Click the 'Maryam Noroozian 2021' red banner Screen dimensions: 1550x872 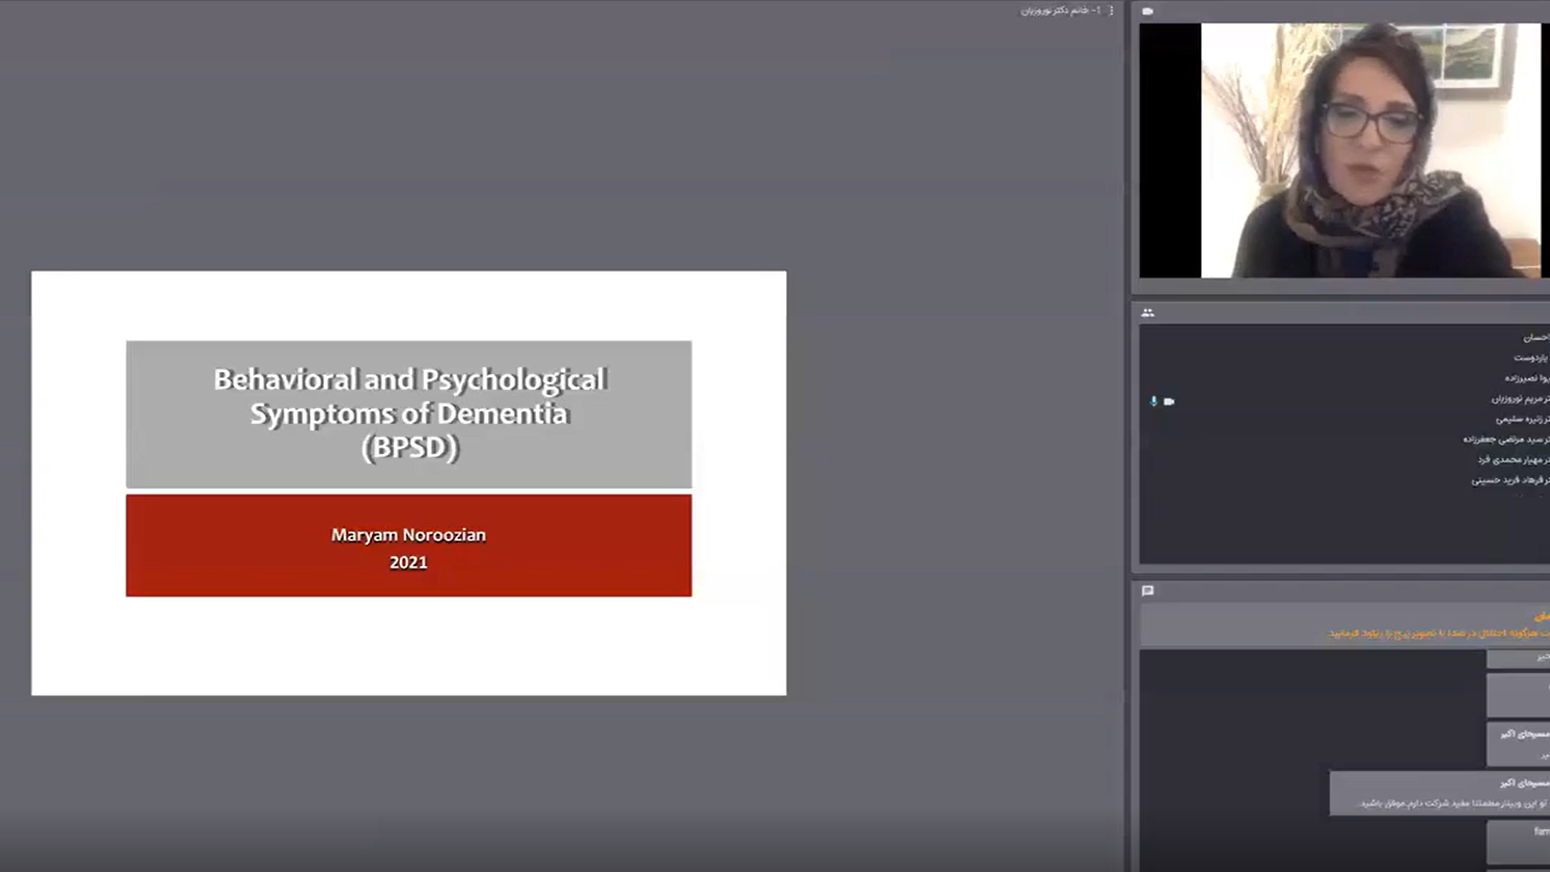pyautogui.click(x=408, y=546)
